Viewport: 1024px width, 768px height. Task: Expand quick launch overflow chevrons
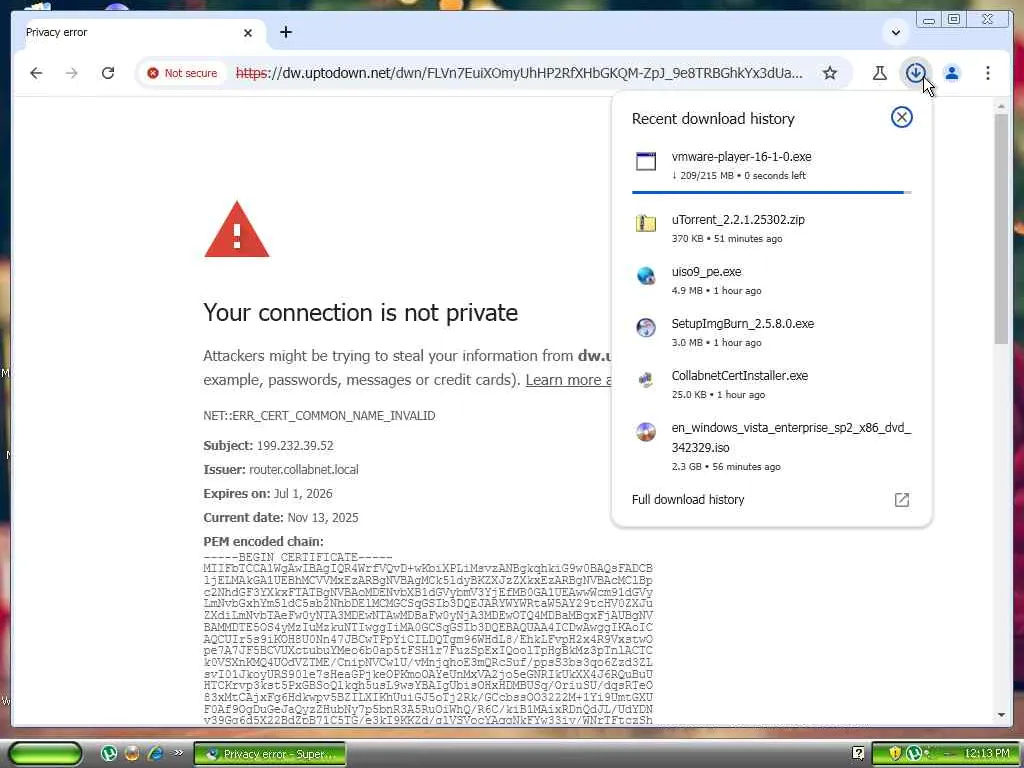pos(178,753)
